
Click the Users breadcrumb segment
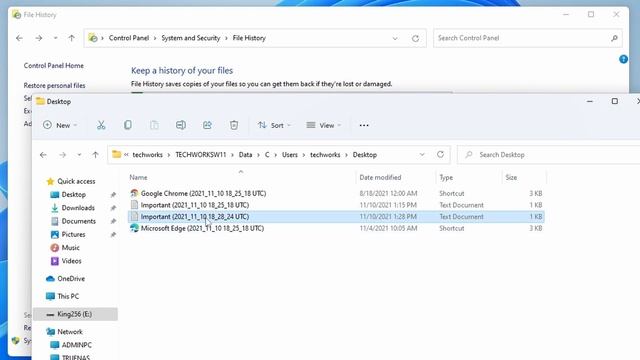point(290,155)
